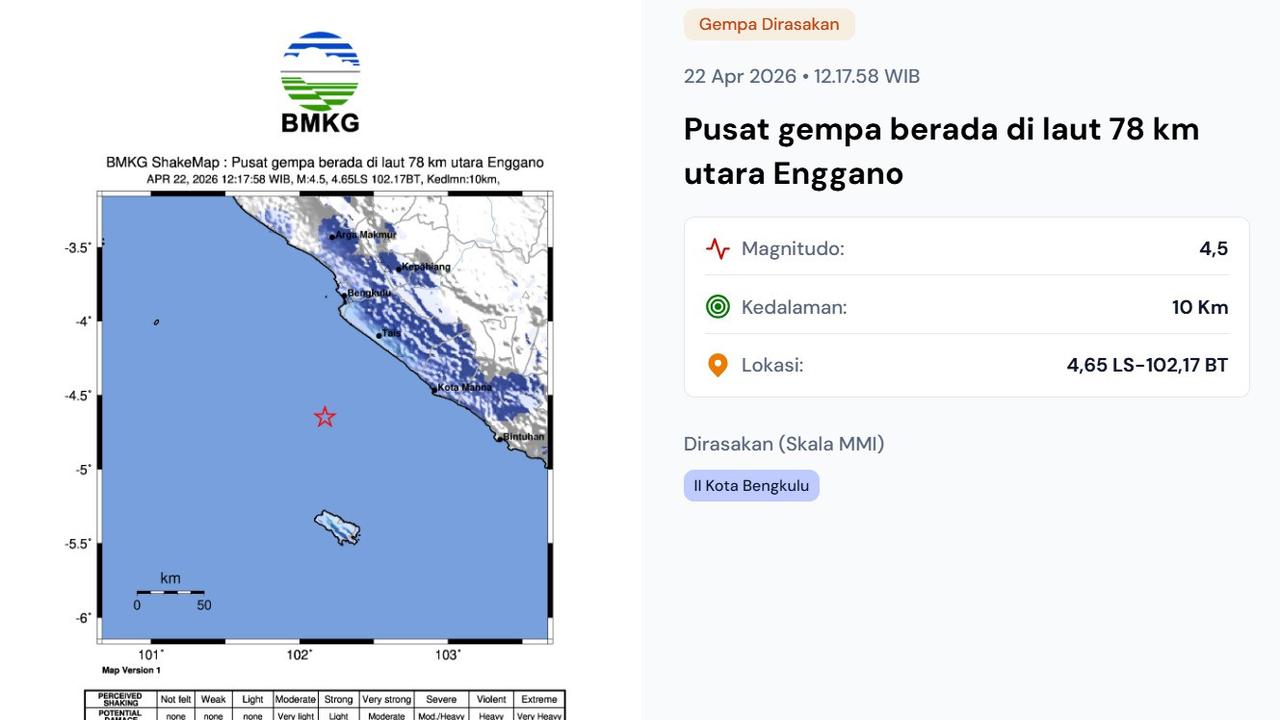Image resolution: width=1280 pixels, height=720 pixels.
Task: Click the II Kota Bengkulu MMI chip
Action: (x=751, y=485)
